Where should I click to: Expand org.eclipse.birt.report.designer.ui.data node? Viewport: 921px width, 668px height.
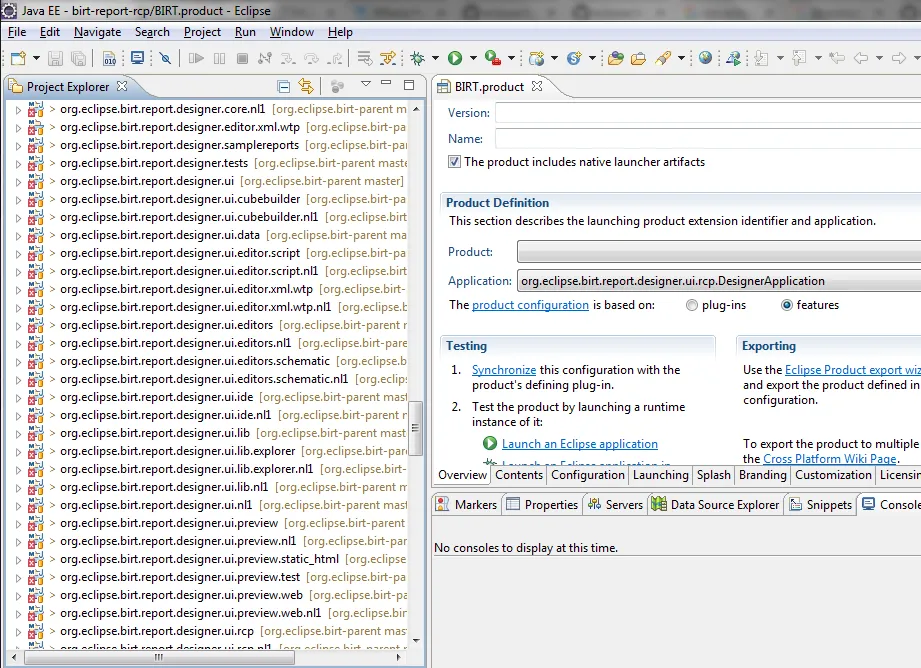tap(18, 236)
